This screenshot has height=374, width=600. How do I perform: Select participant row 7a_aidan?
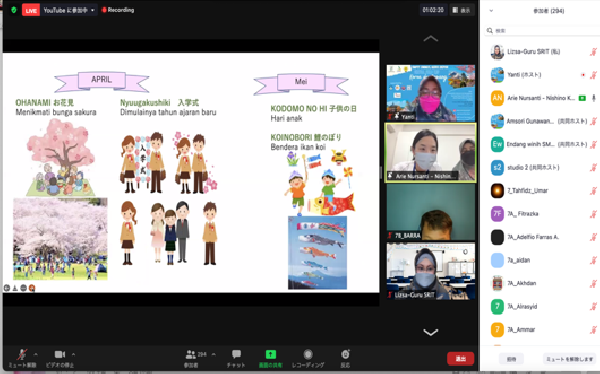click(x=542, y=260)
